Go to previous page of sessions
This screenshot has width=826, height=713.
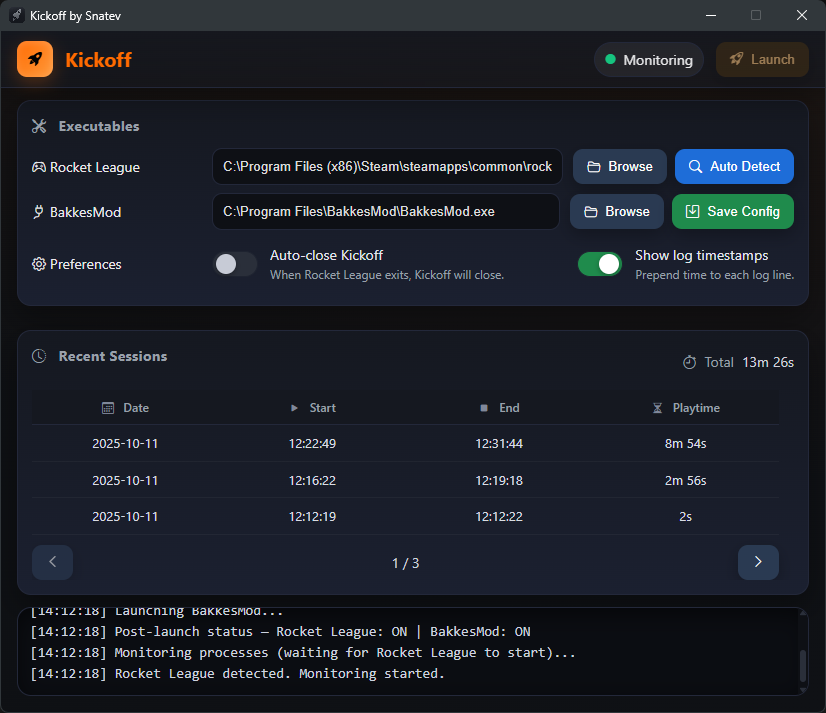point(53,562)
